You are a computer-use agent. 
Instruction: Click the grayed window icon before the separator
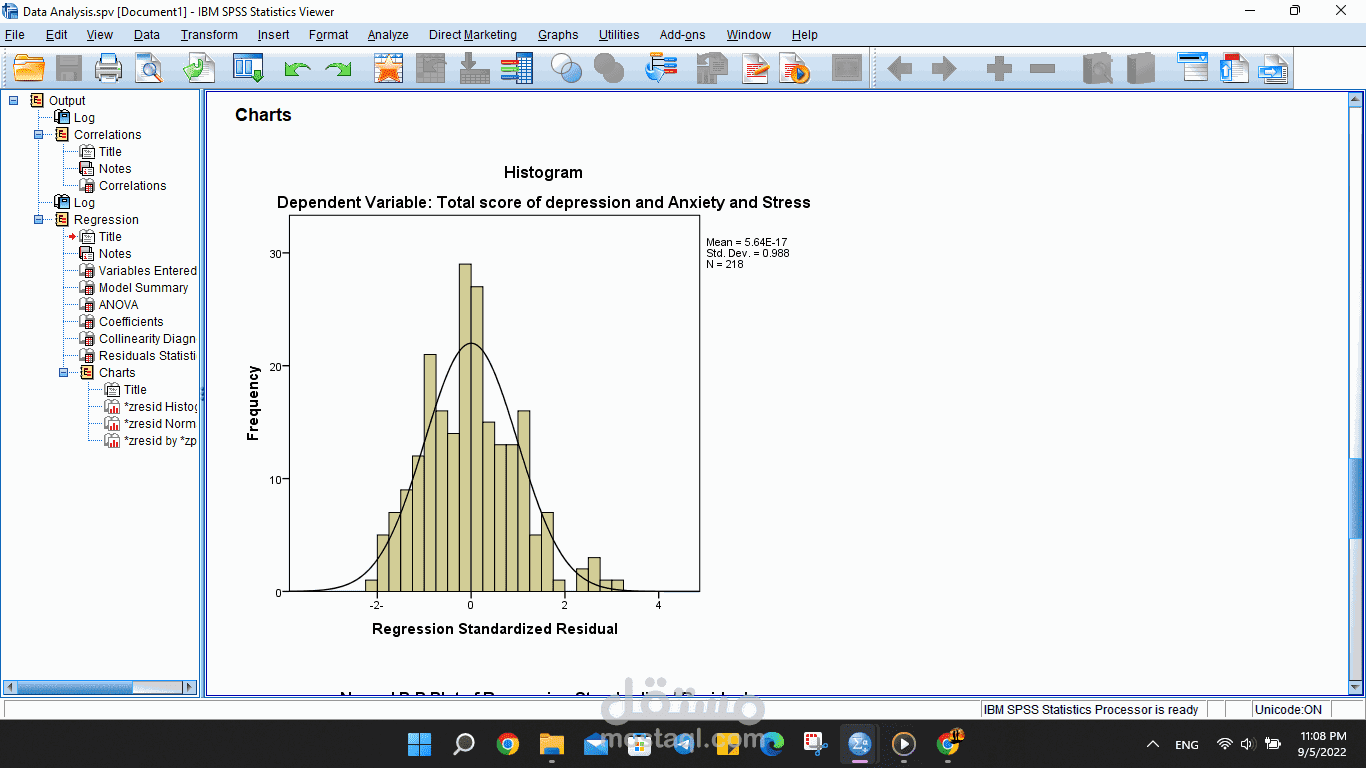click(x=847, y=68)
